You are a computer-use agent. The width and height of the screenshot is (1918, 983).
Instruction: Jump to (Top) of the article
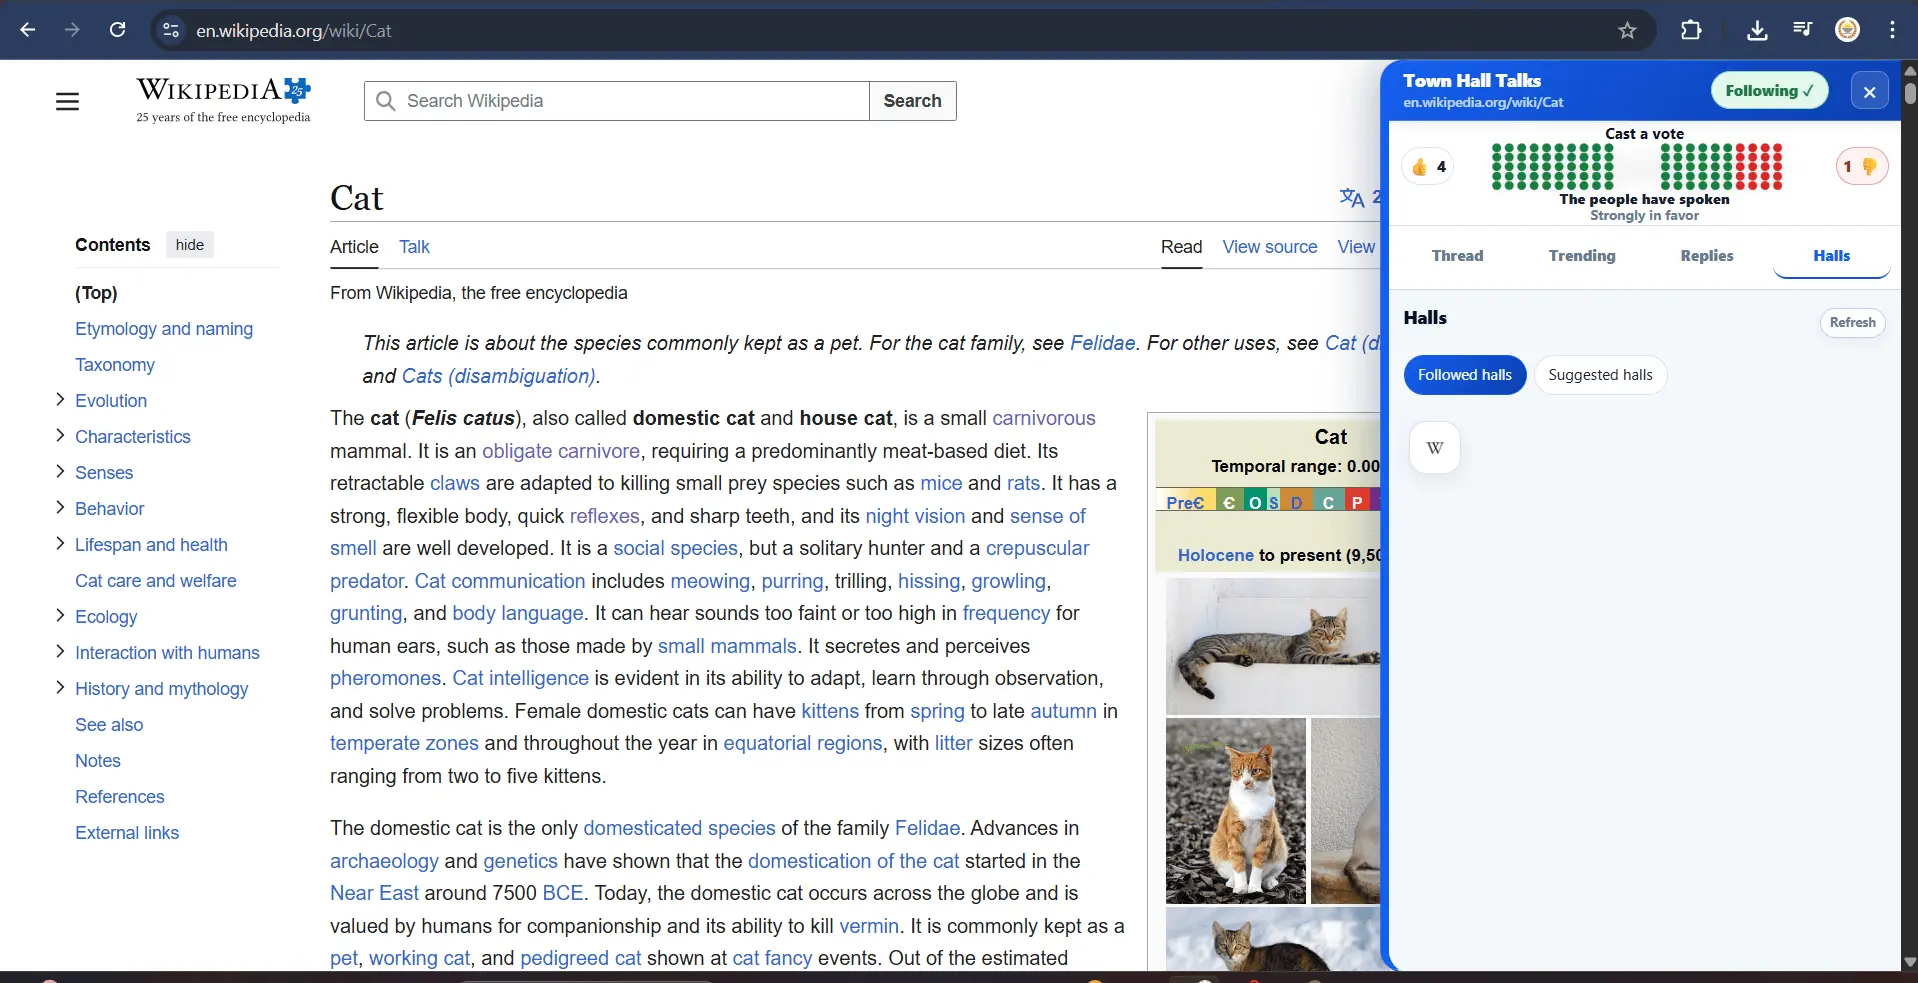click(x=96, y=293)
